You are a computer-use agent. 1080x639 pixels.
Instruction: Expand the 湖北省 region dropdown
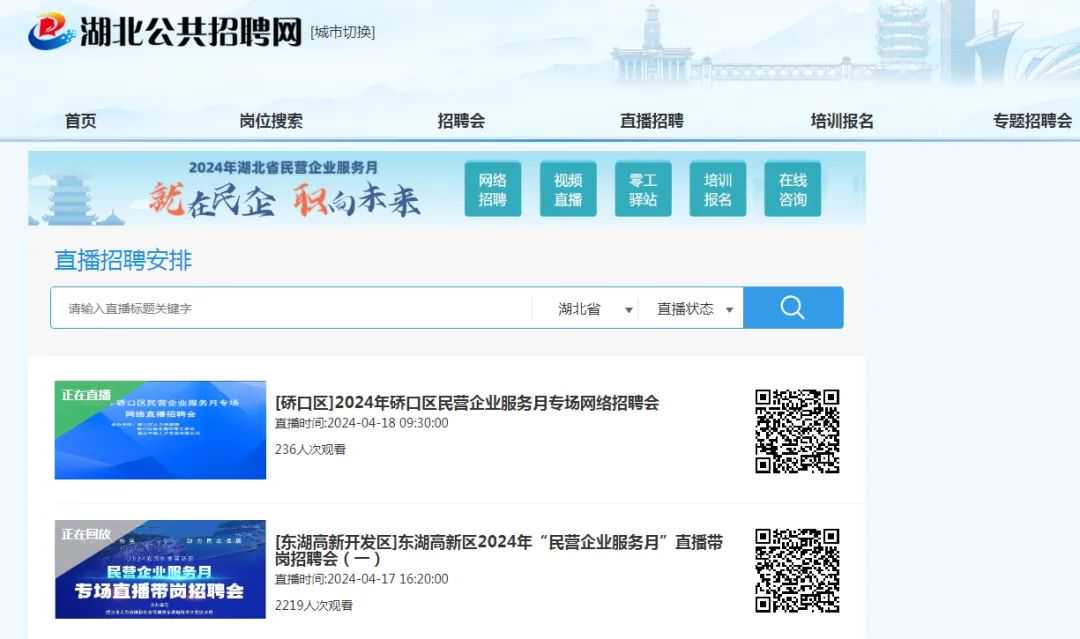(595, 309)
